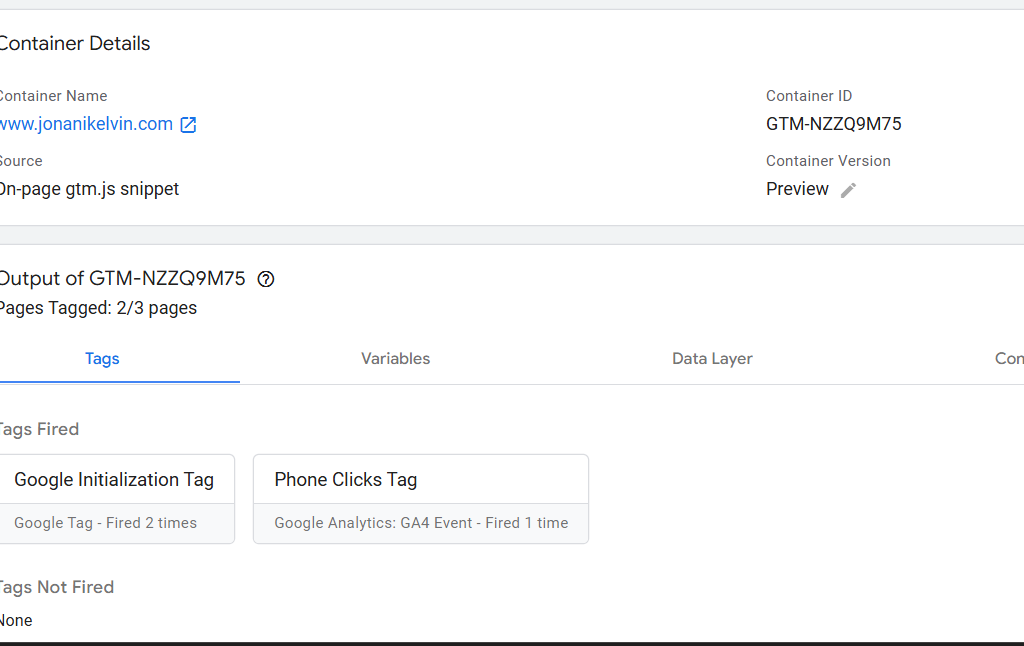
Task: Click None under Tags Not Fired
Action: (16, 620)
